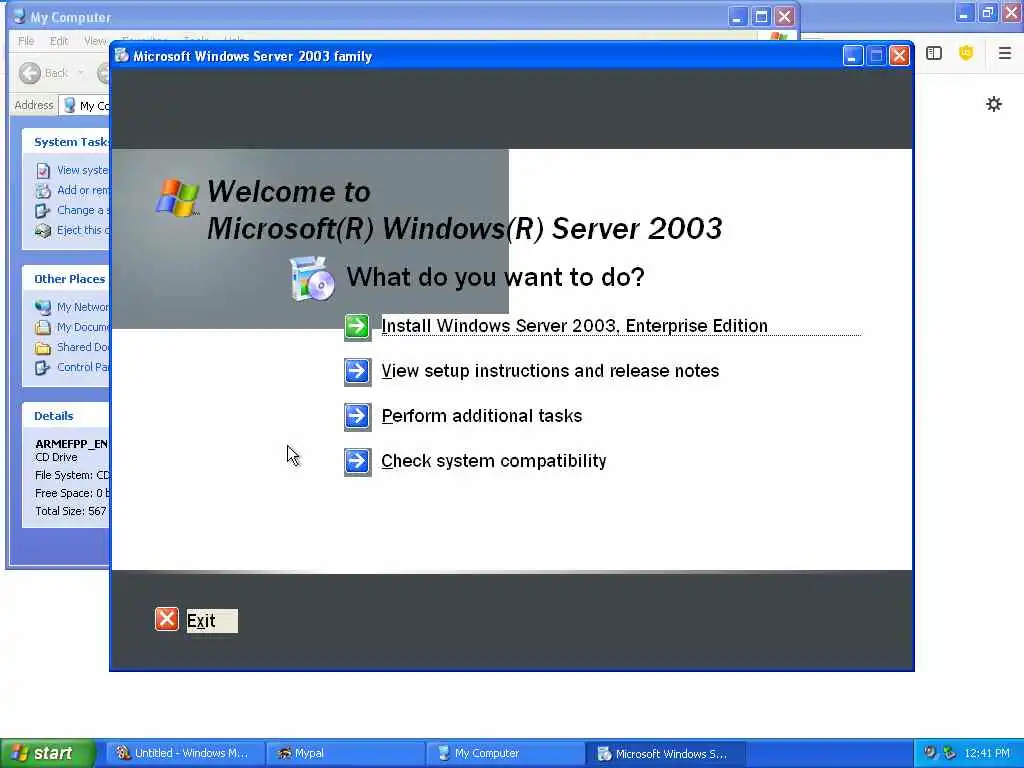This screenshot has height=768, width=1024.
Task: Collapse the System Tasks panel header
Action: coord(67,142)
